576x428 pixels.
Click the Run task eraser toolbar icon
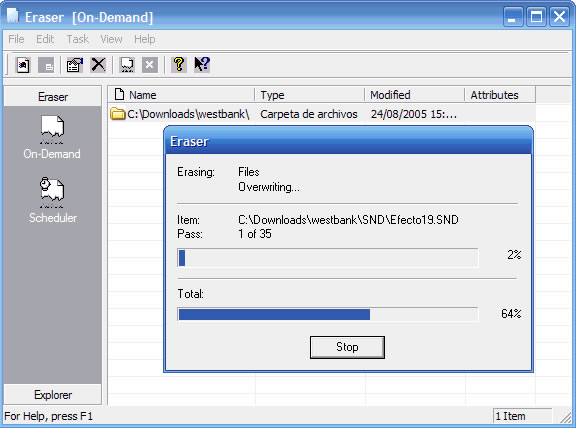[x=127, y=65]
